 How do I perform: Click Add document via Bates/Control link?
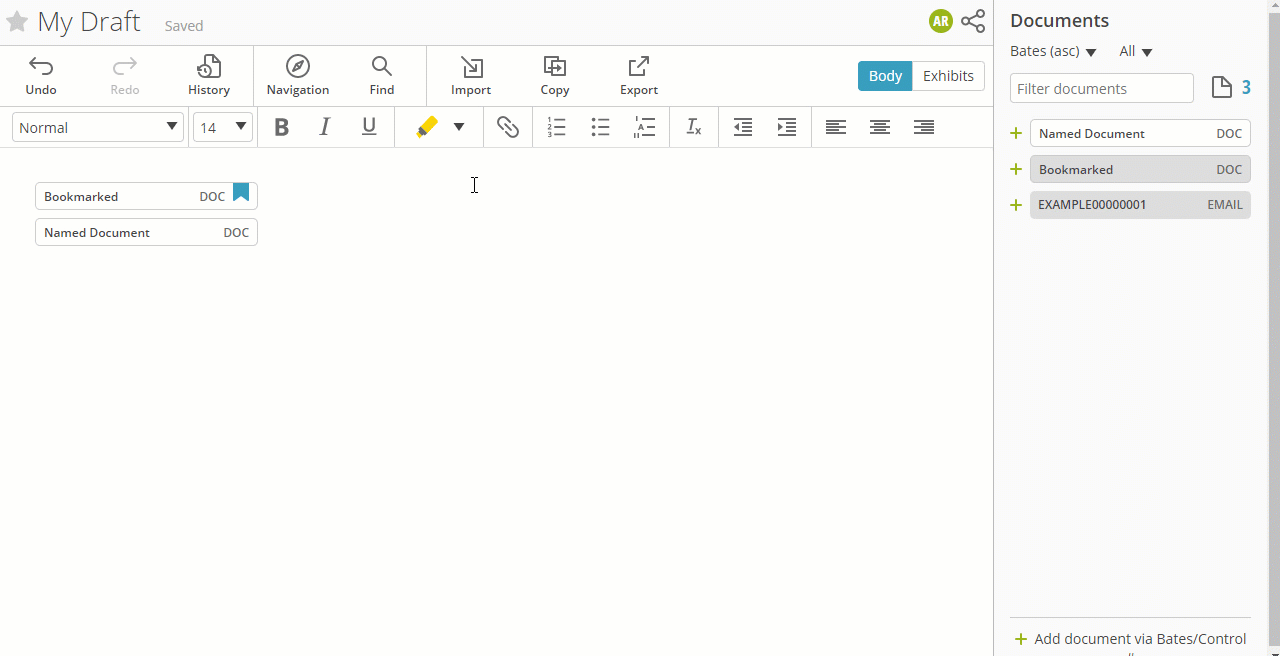1131,639
